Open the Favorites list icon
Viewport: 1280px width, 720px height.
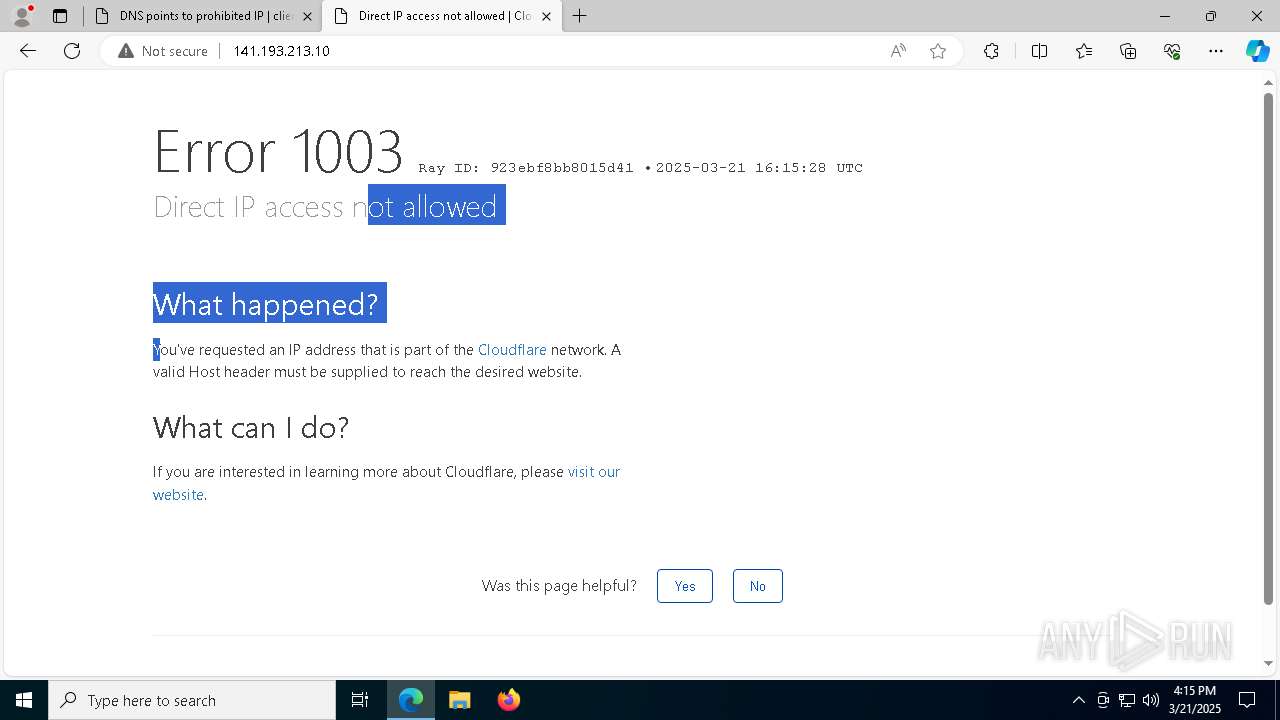point(1084,51)
